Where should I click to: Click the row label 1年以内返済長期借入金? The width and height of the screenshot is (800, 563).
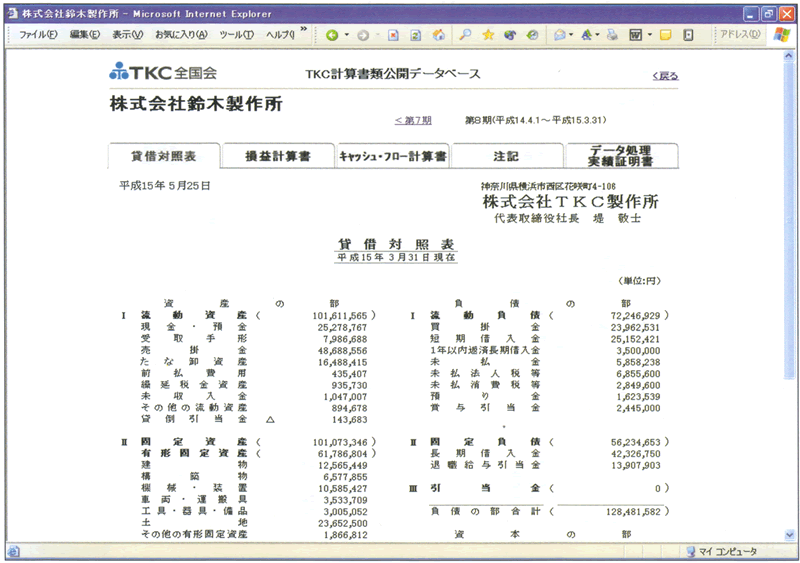coord(485,350)
